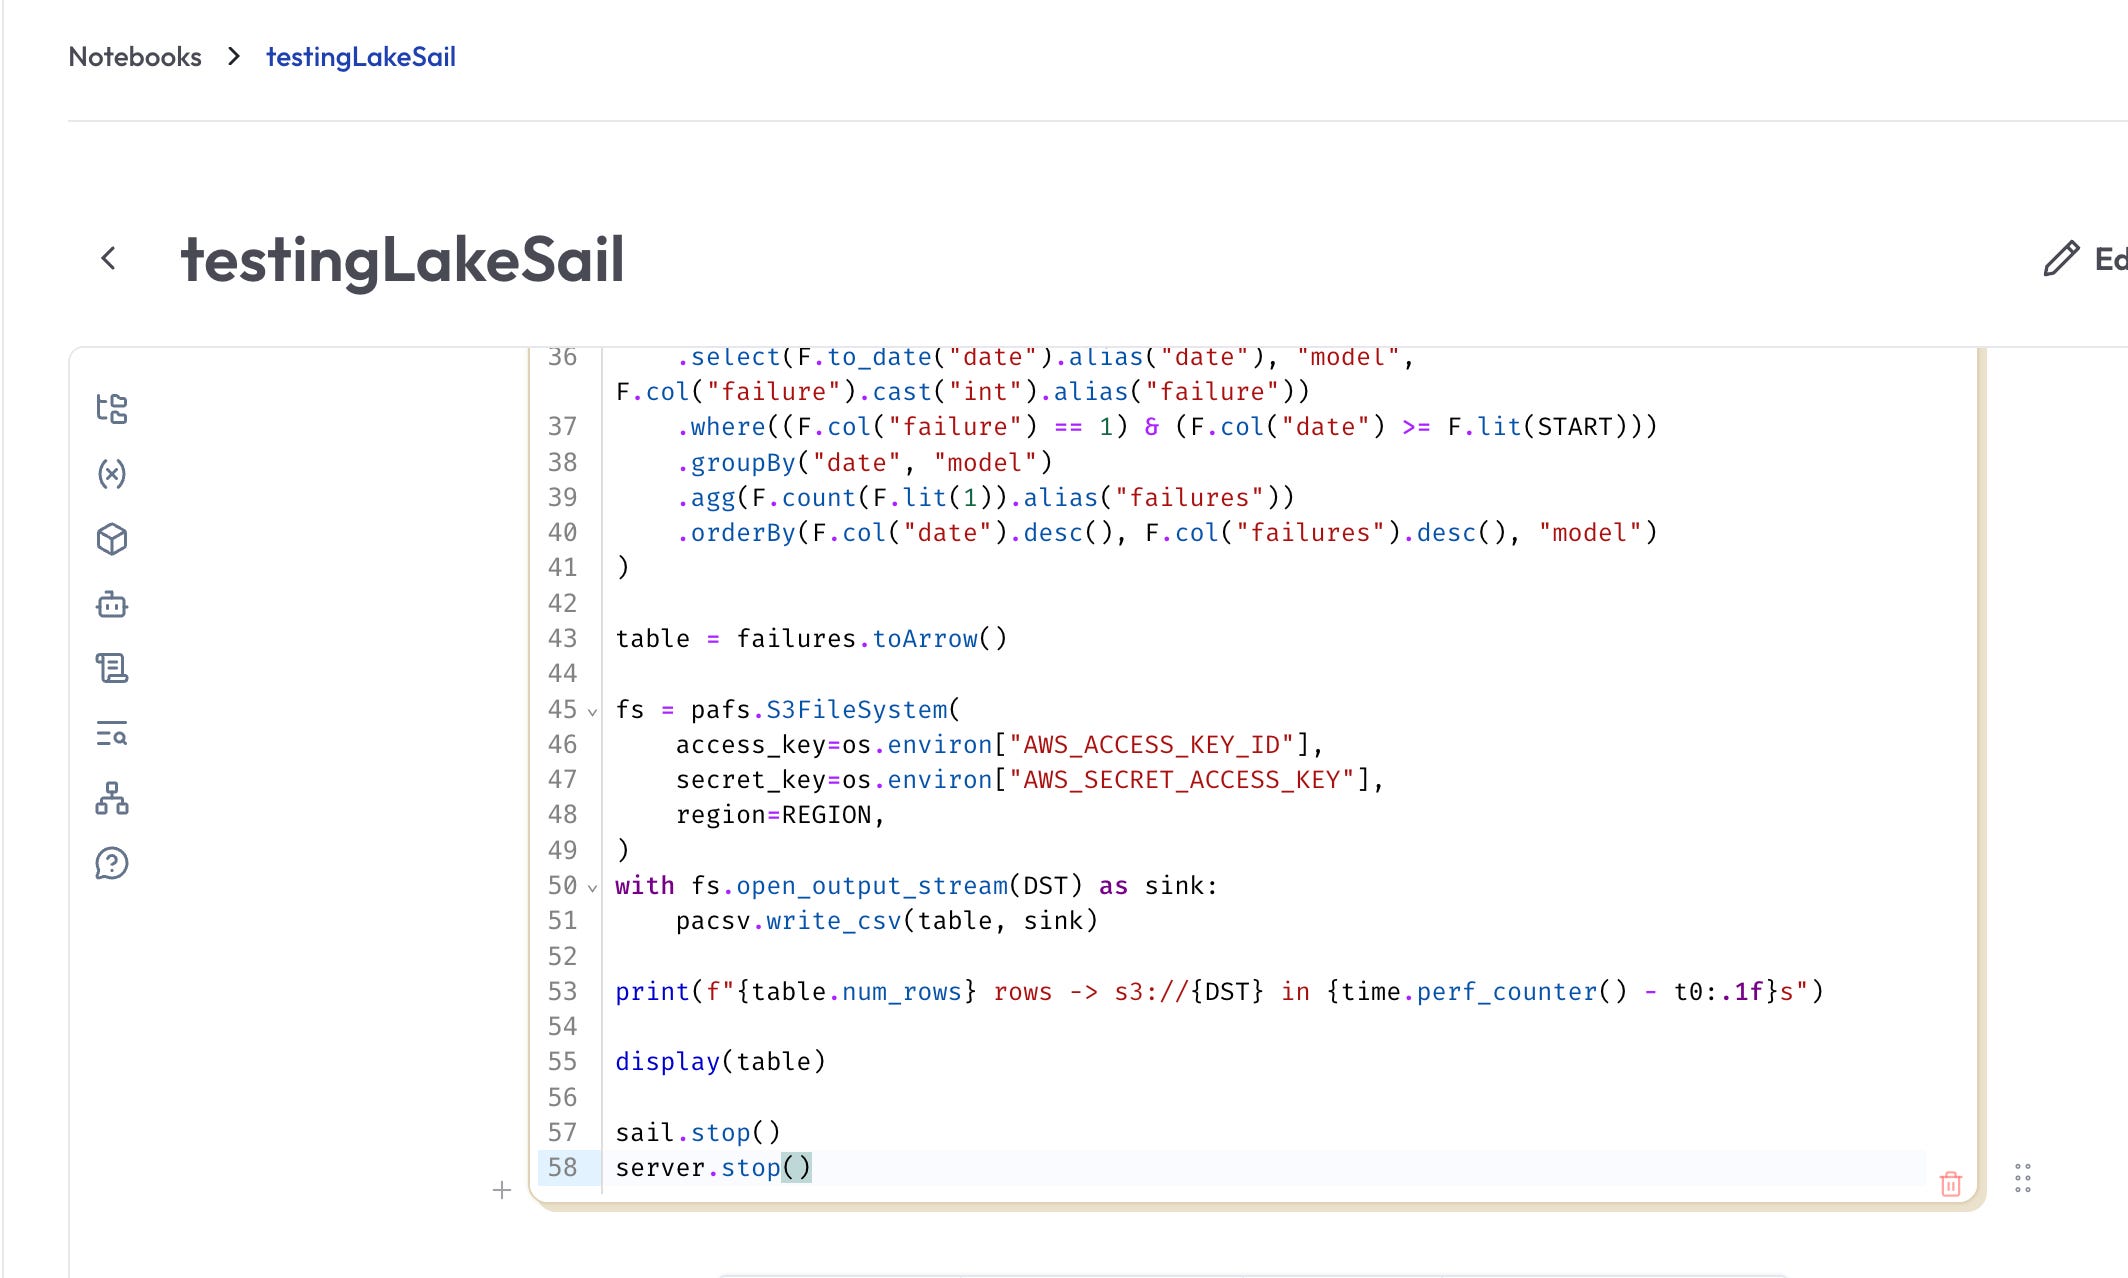The height and width of the screenshot is (1278, 2128).
Task: Place cursor on display(table) line
Action: click(720, 1062)
